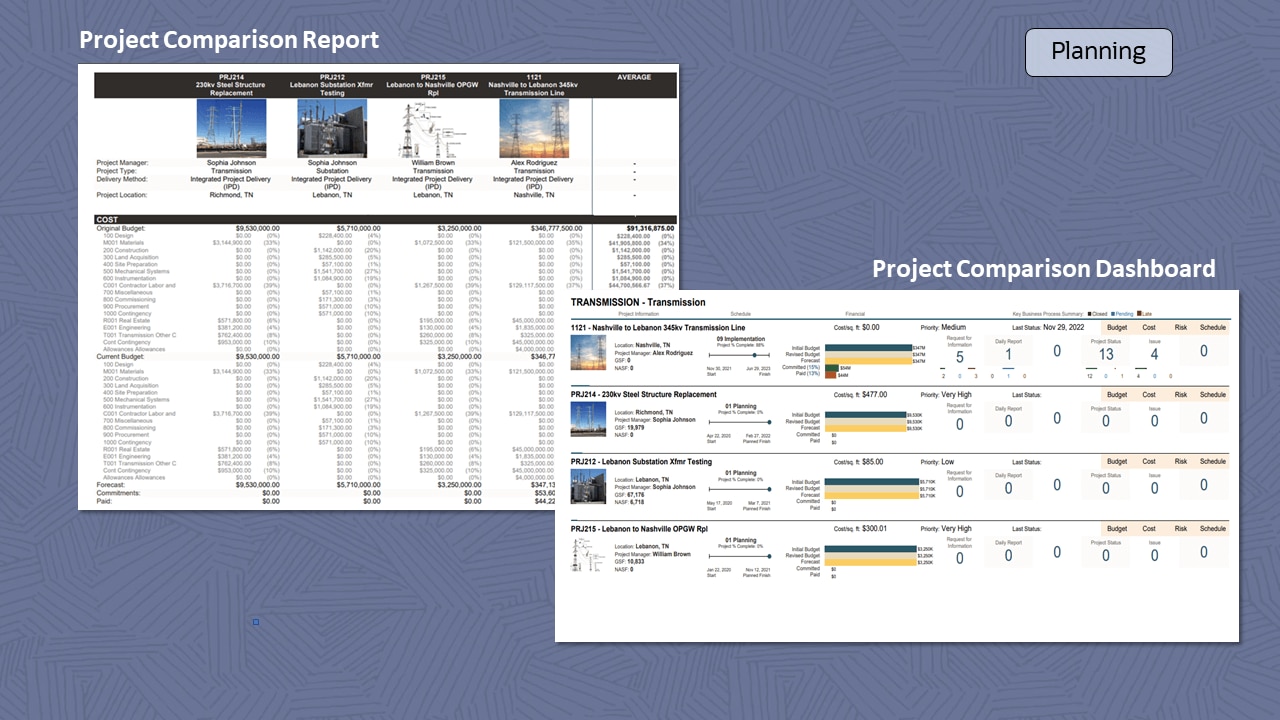The height and width of the screenshot is (720, 1280).
Task: Click the Planning button at top right
Action: (x=1098, y=52)
